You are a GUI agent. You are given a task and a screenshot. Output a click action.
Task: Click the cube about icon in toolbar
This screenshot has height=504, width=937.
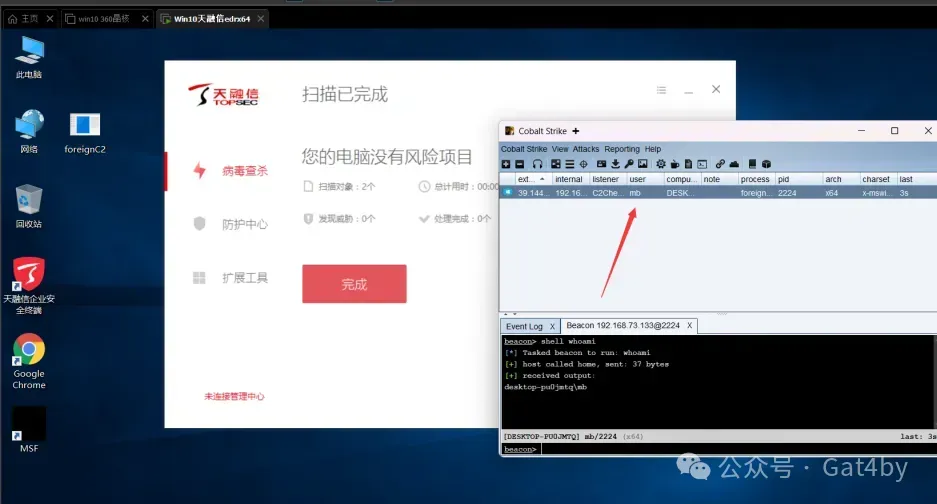click(766, 164)
